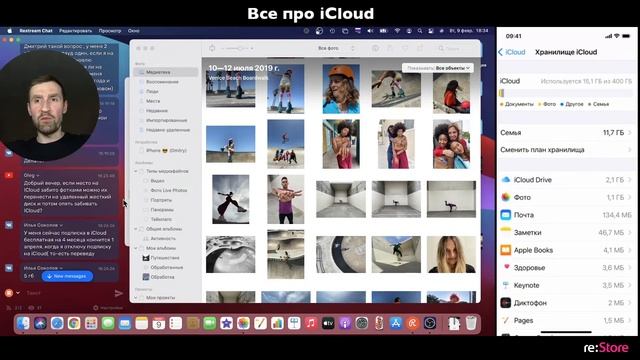Click Spotlight search icon in menu bar

(x=420, y=31)
